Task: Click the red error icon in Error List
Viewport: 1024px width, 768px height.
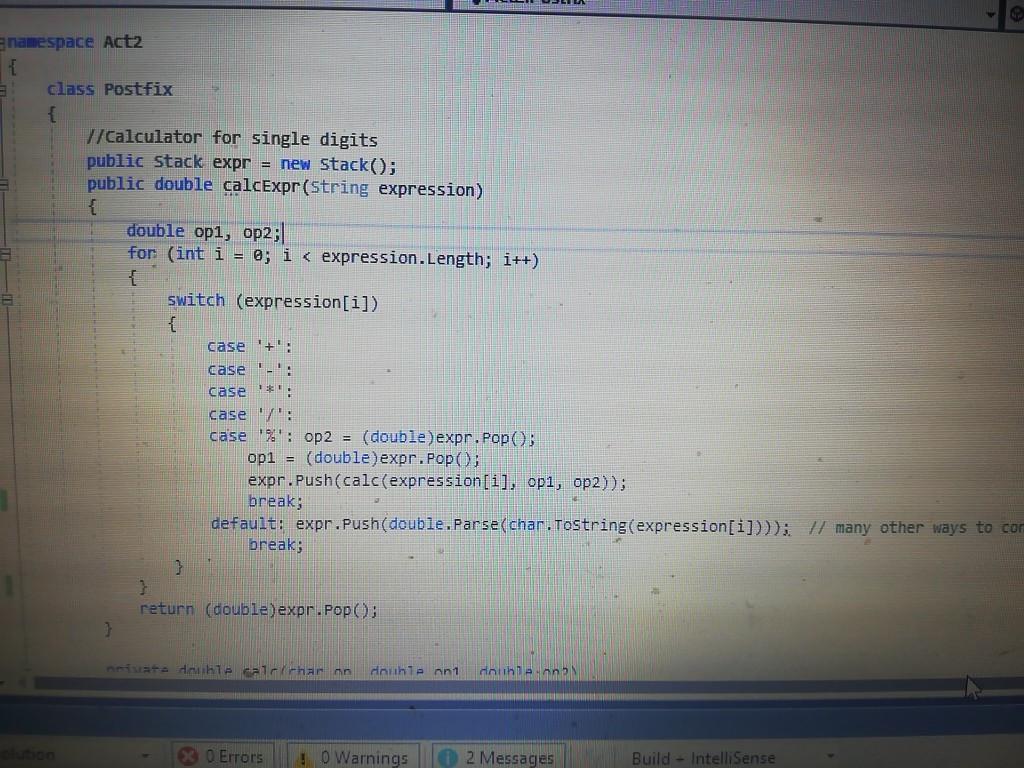Action: 190,757
